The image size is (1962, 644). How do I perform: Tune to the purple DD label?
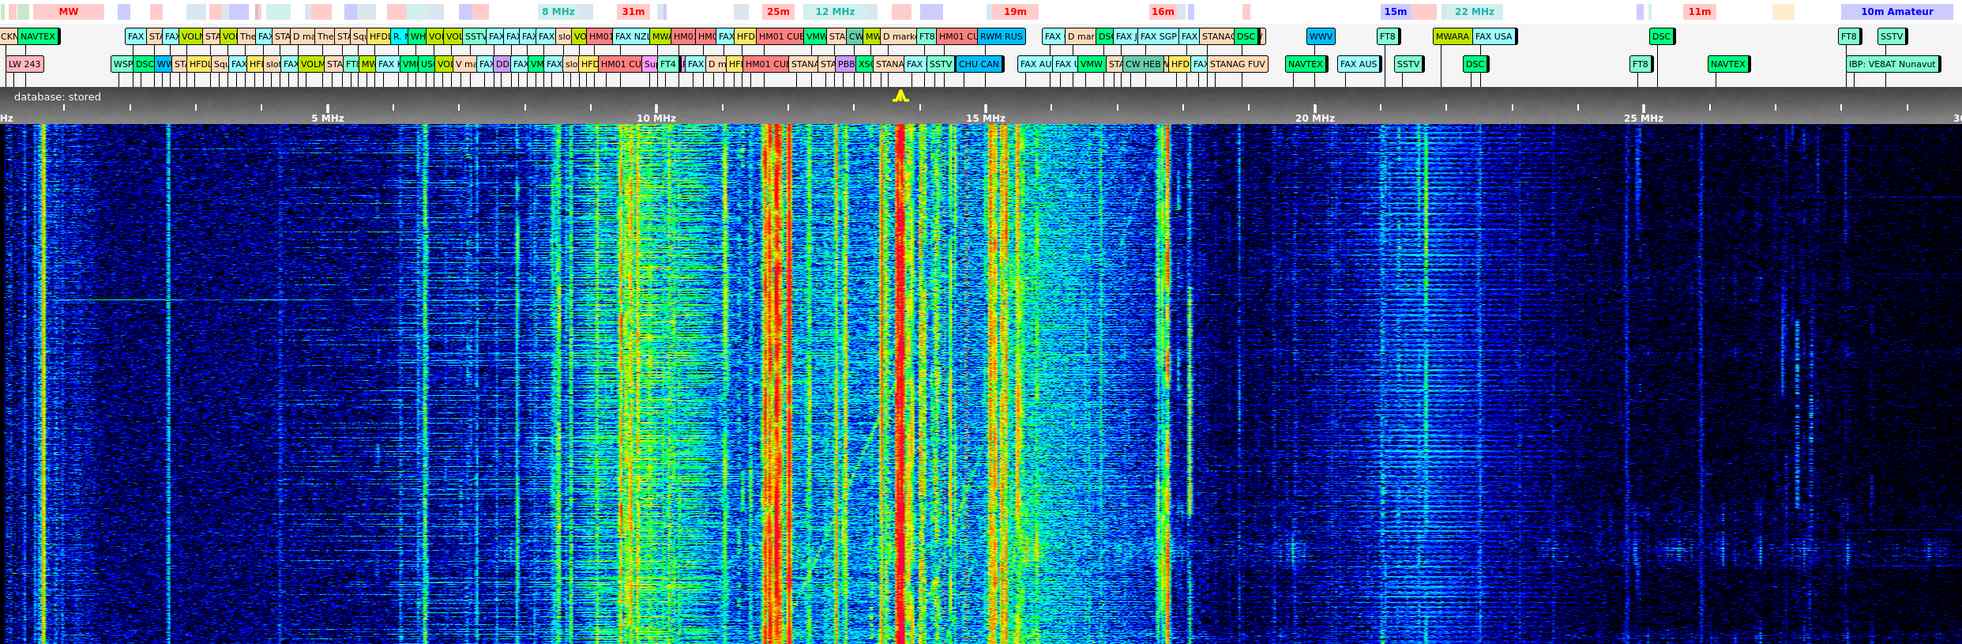[503, 64]
